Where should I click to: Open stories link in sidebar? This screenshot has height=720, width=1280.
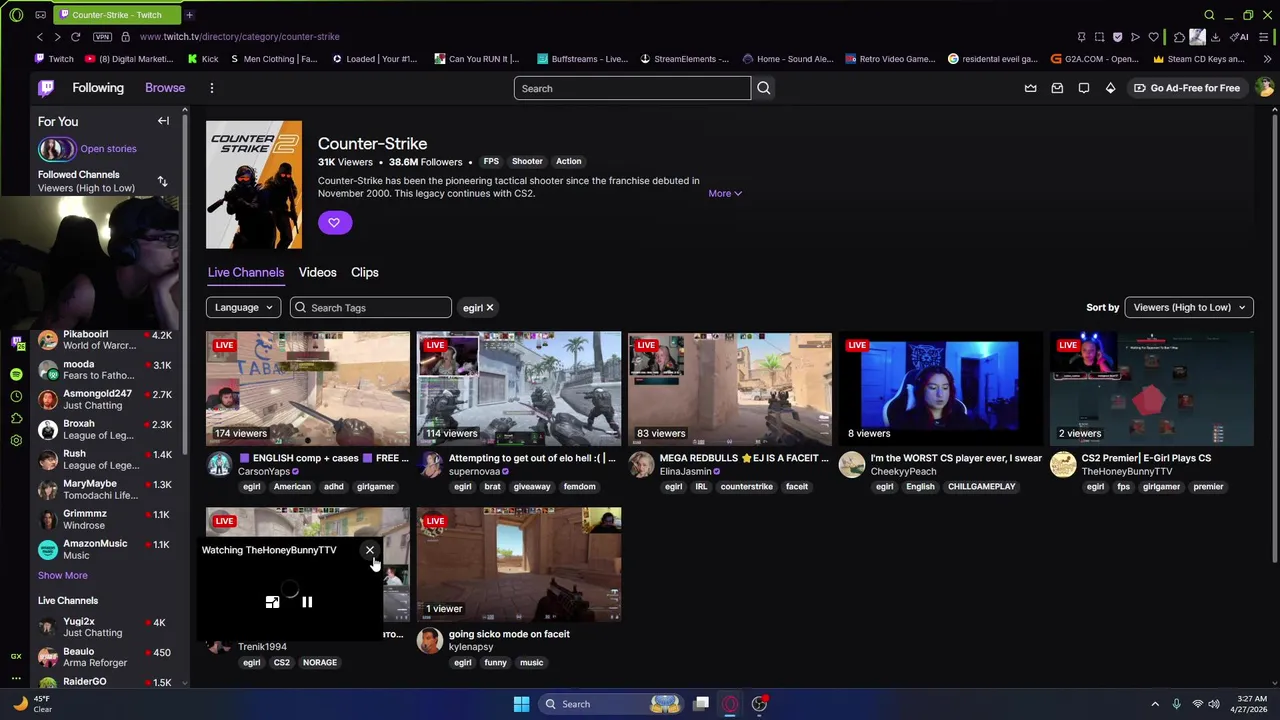coord(108,149)
